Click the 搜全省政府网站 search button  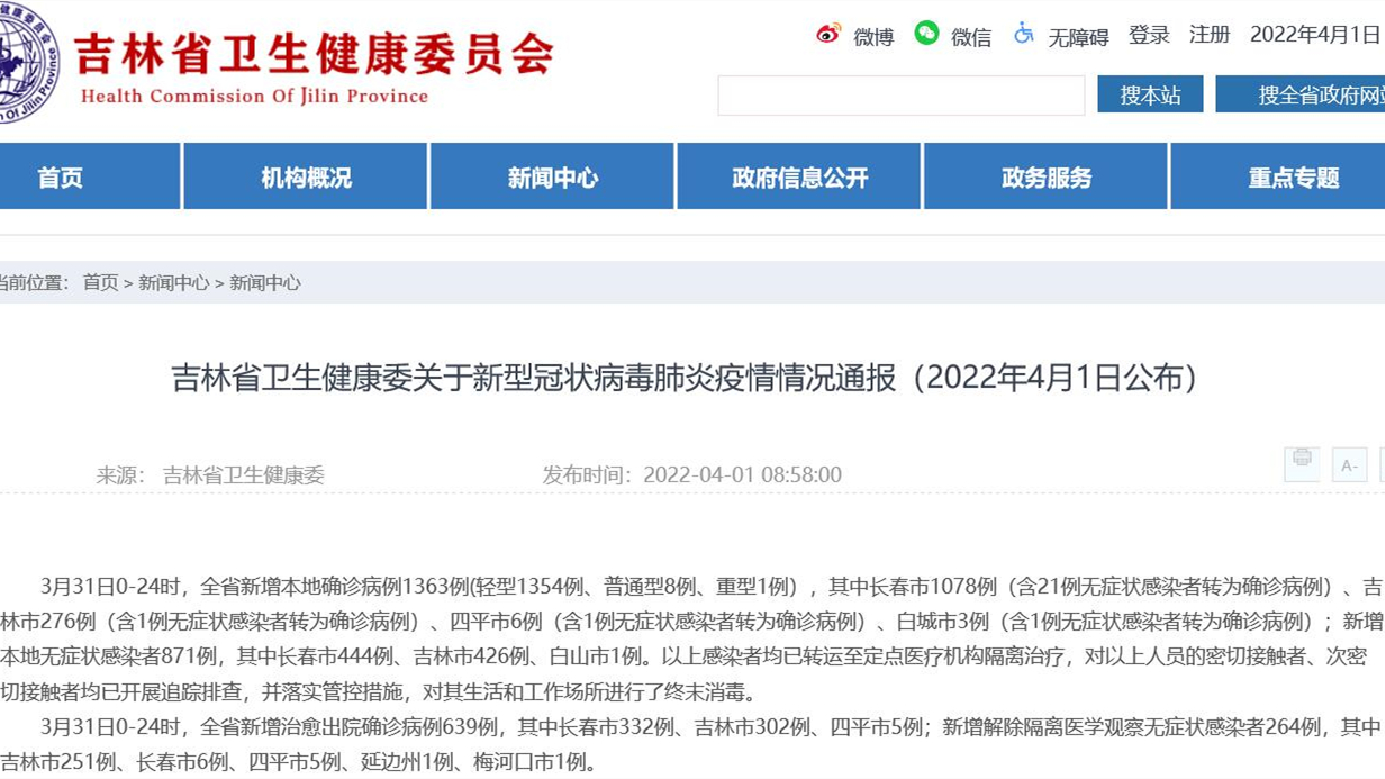1310,95
